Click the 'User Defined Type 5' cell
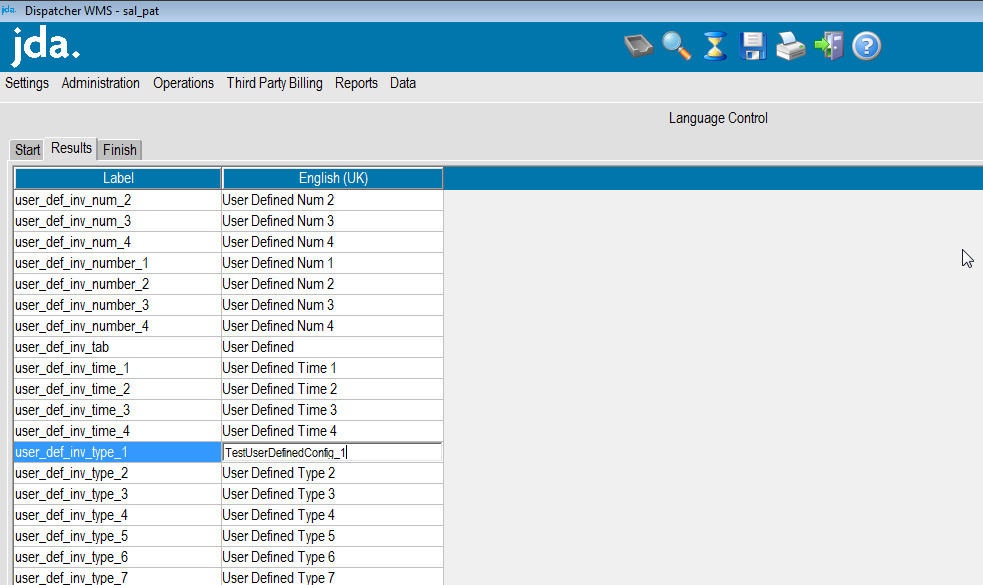Screen dimensions: 983x585 (332, 536)
